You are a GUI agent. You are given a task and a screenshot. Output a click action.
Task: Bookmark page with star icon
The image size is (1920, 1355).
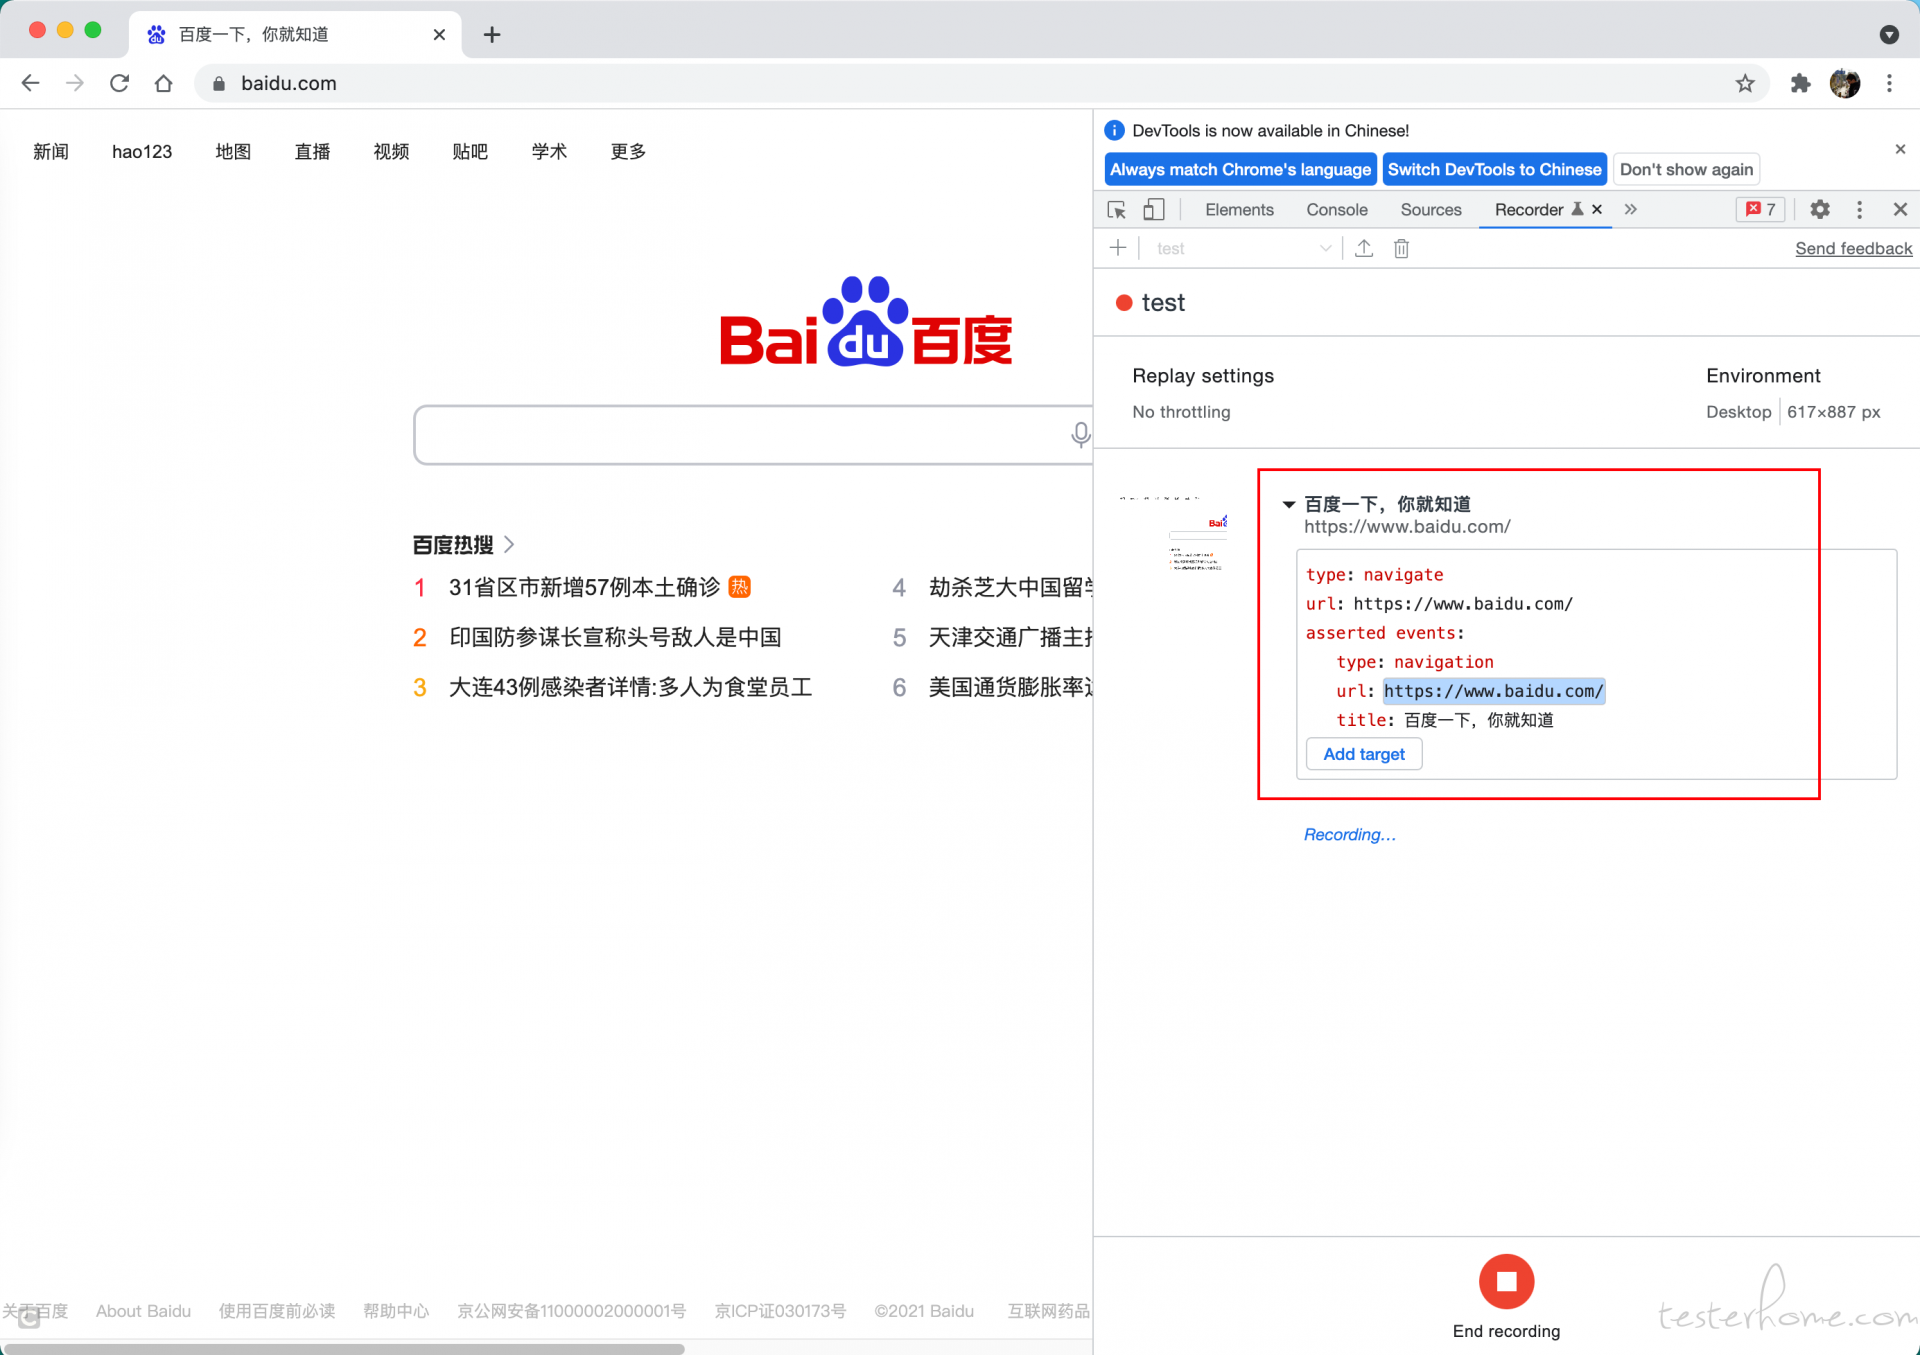(x=1745, y=83)
